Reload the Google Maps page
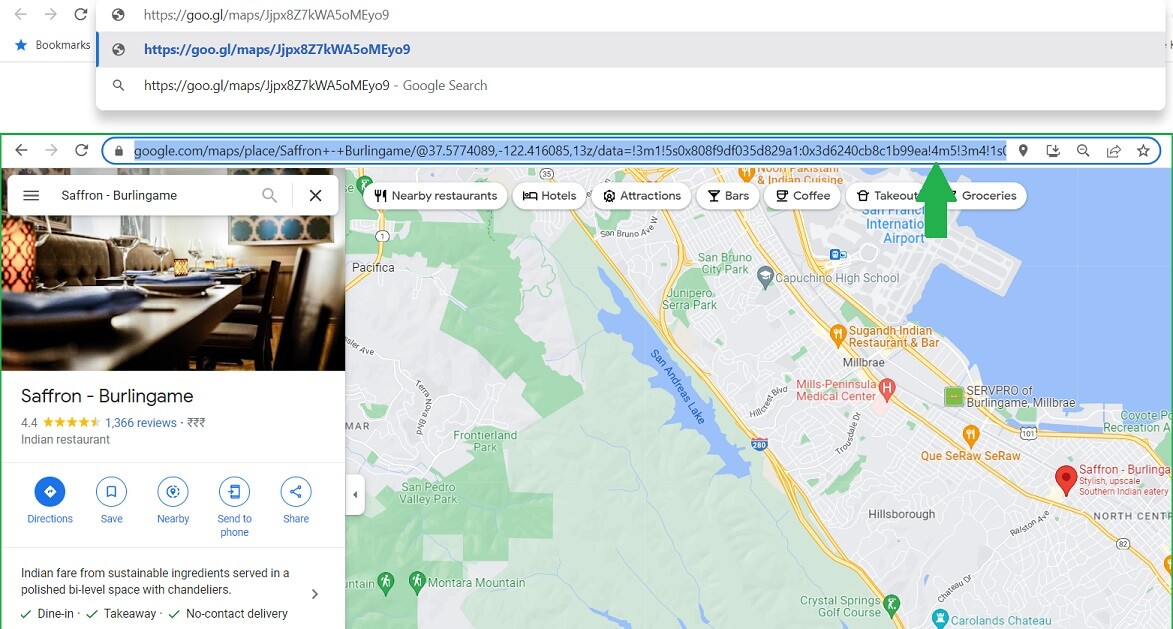 (82, 150)
